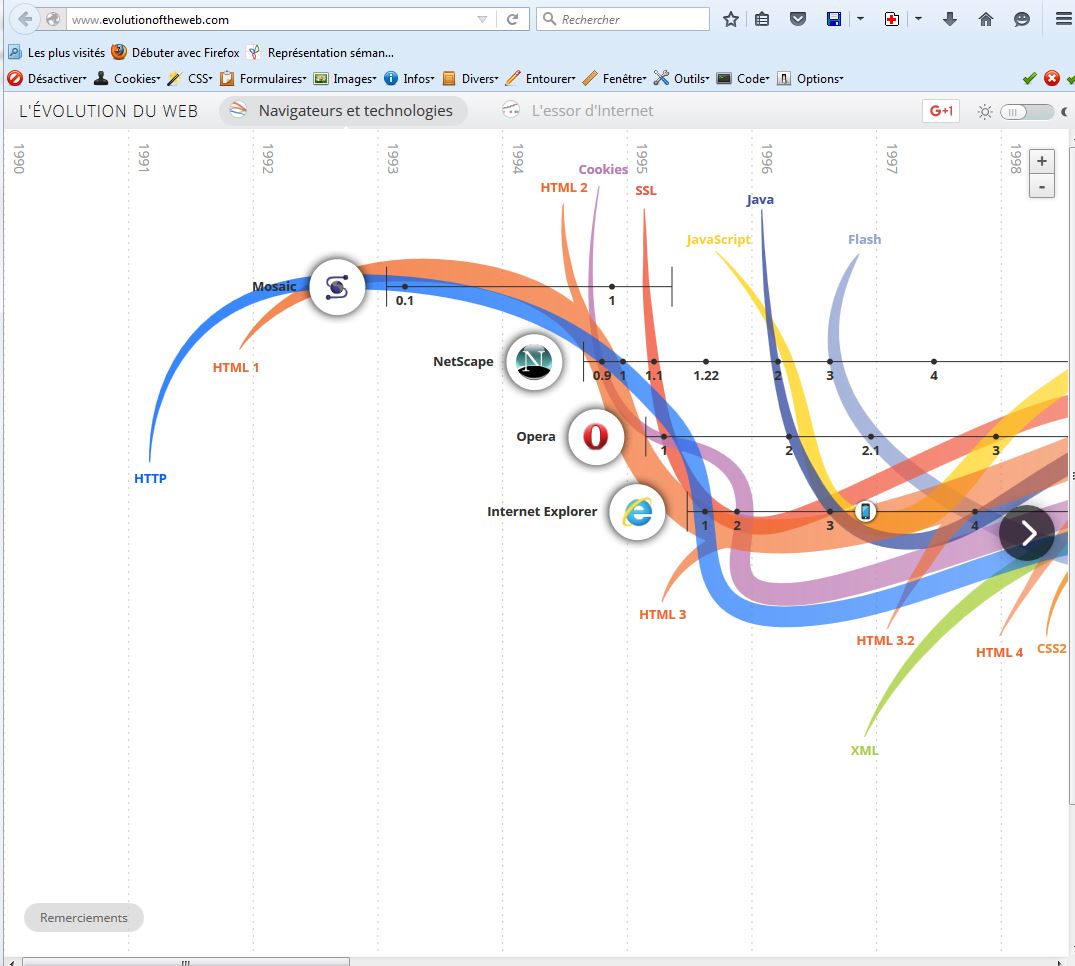Select the Opera browser icon
Image resolution: width=1075 pixels, height=966 pixels.
pyautogui.click(x=596, y=437)
